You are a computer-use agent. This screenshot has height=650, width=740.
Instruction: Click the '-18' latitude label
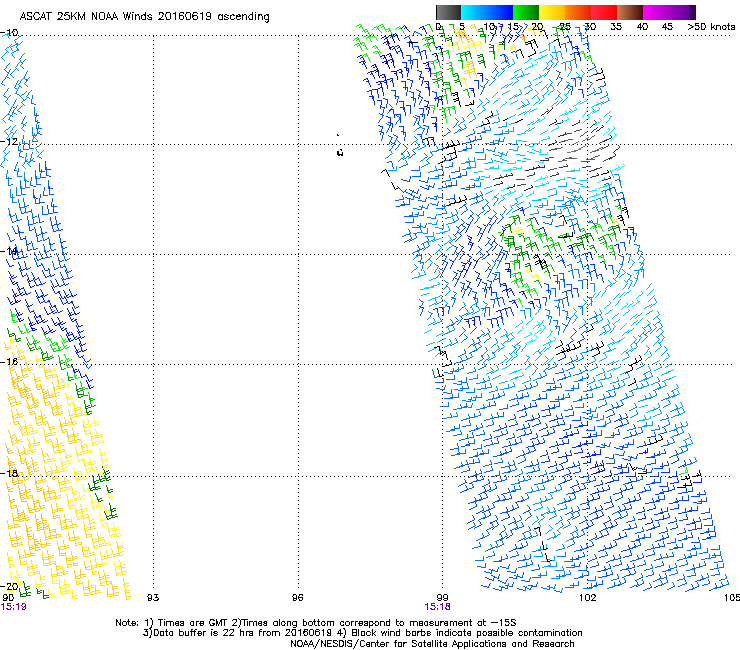click(9, 473)
